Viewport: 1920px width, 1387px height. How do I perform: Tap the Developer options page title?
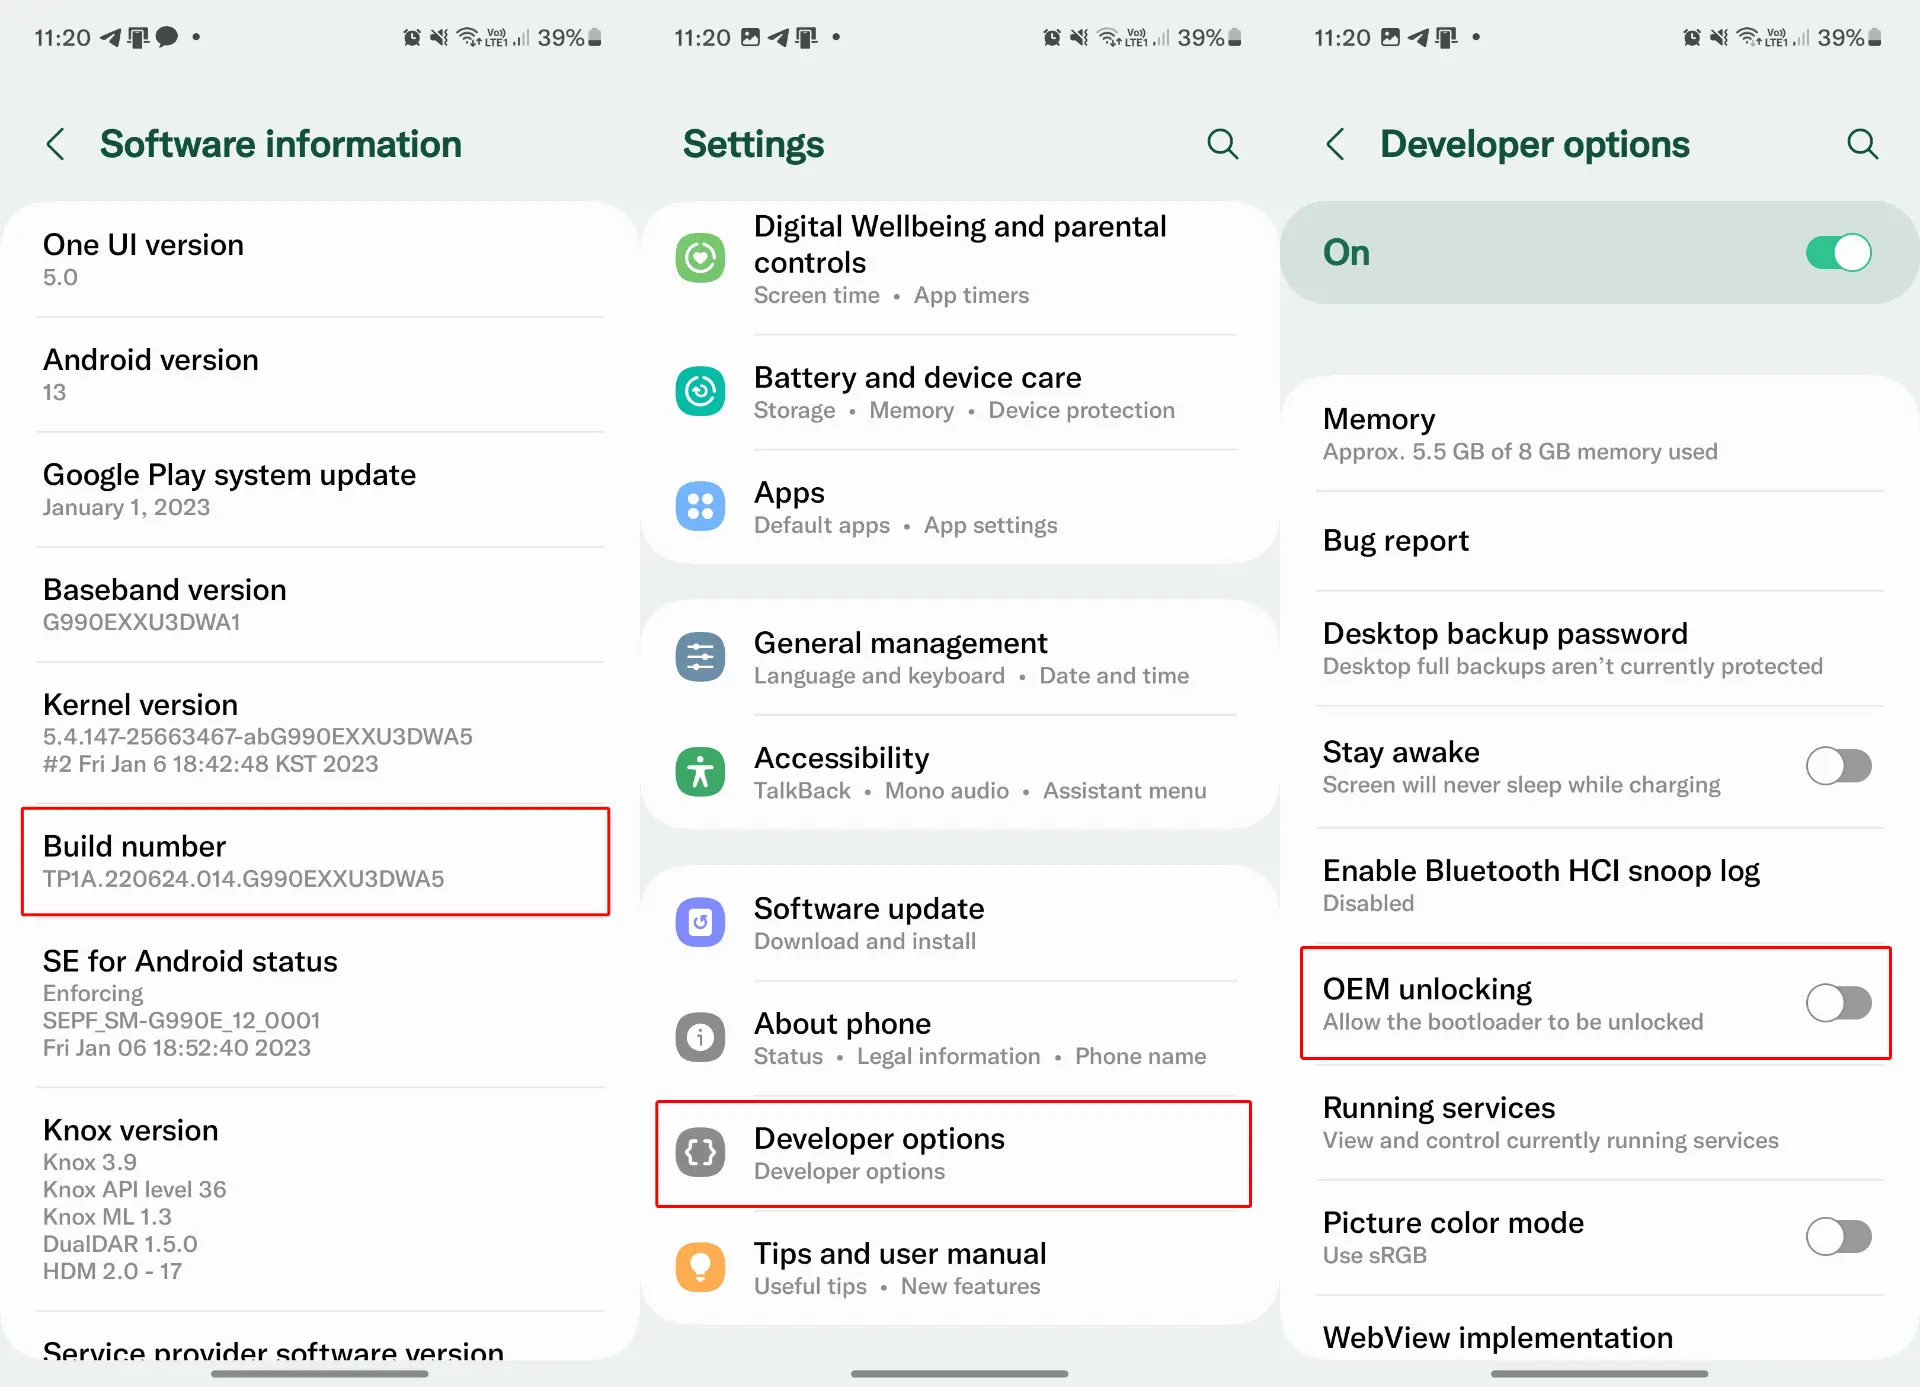pos(1534,144)
